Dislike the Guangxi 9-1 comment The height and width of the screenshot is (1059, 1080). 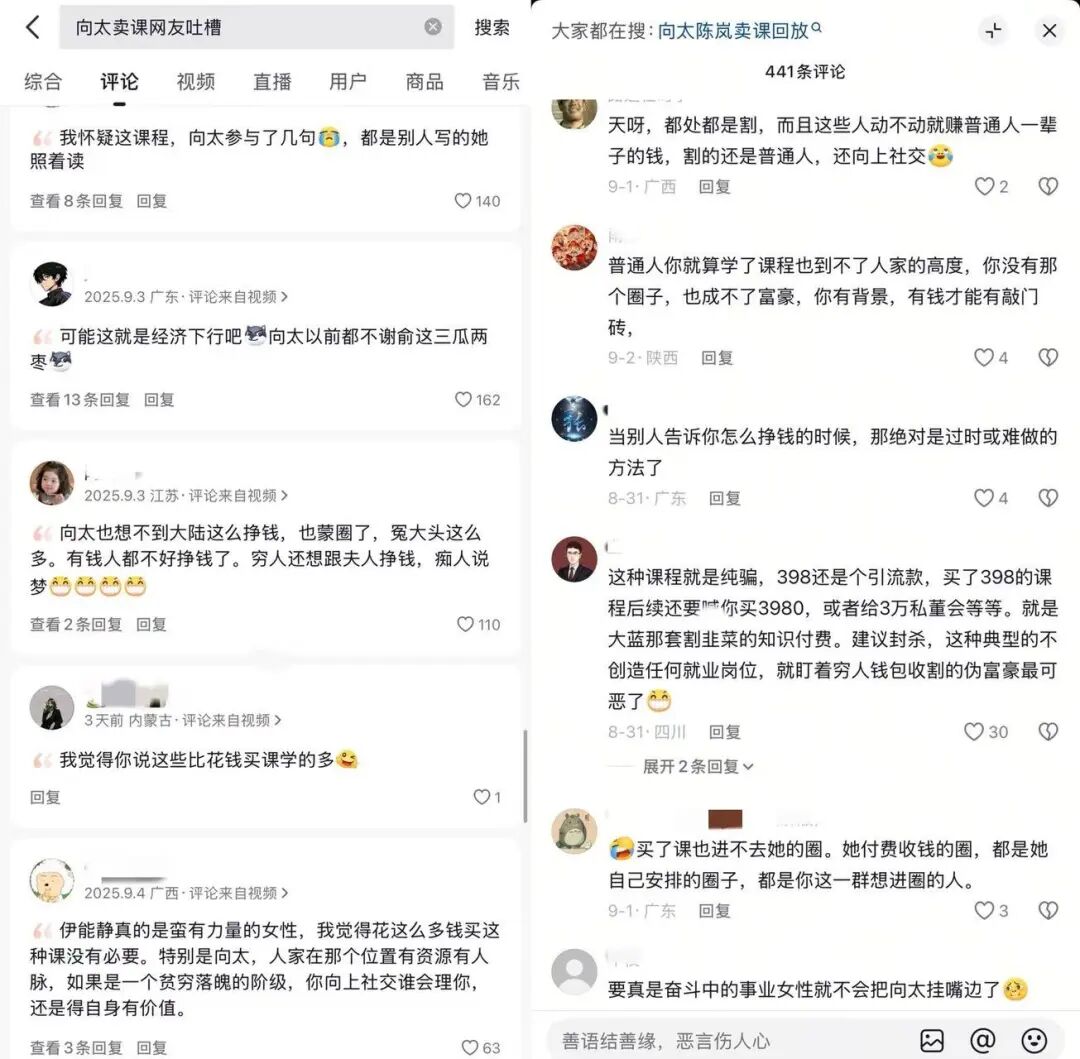coord(1048,186)
